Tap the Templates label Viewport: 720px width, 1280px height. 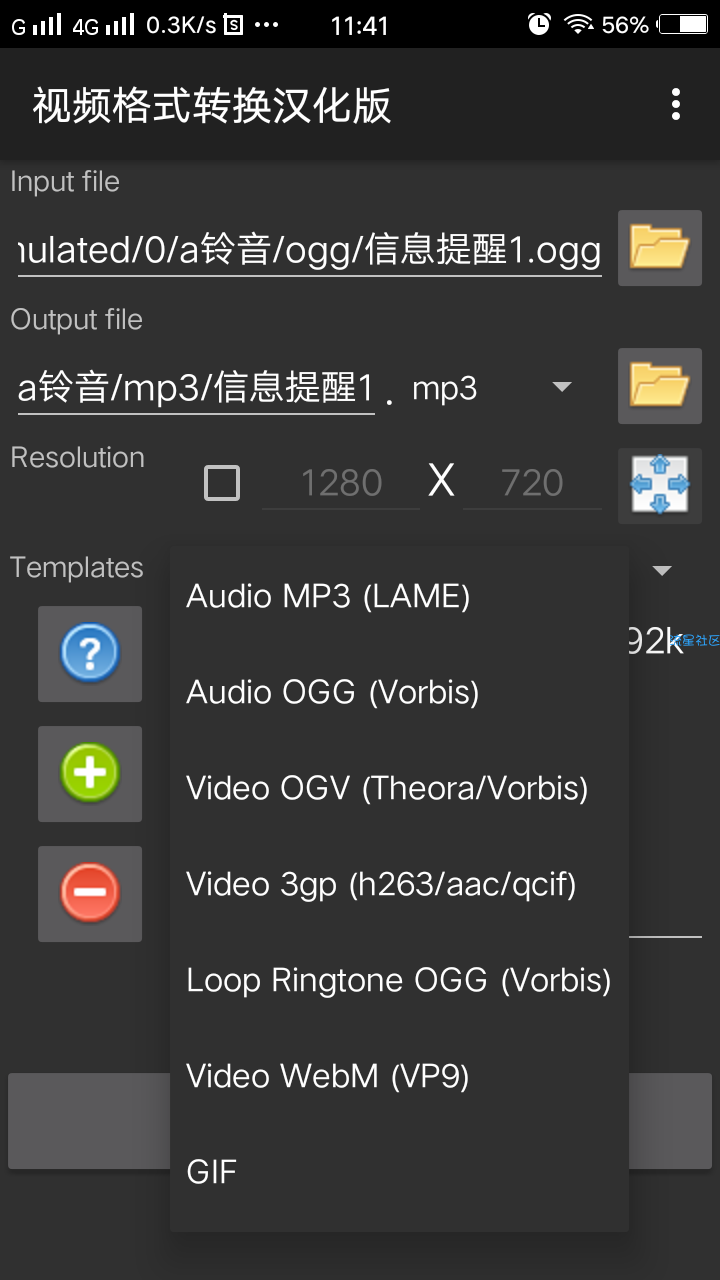pos(77,568)
